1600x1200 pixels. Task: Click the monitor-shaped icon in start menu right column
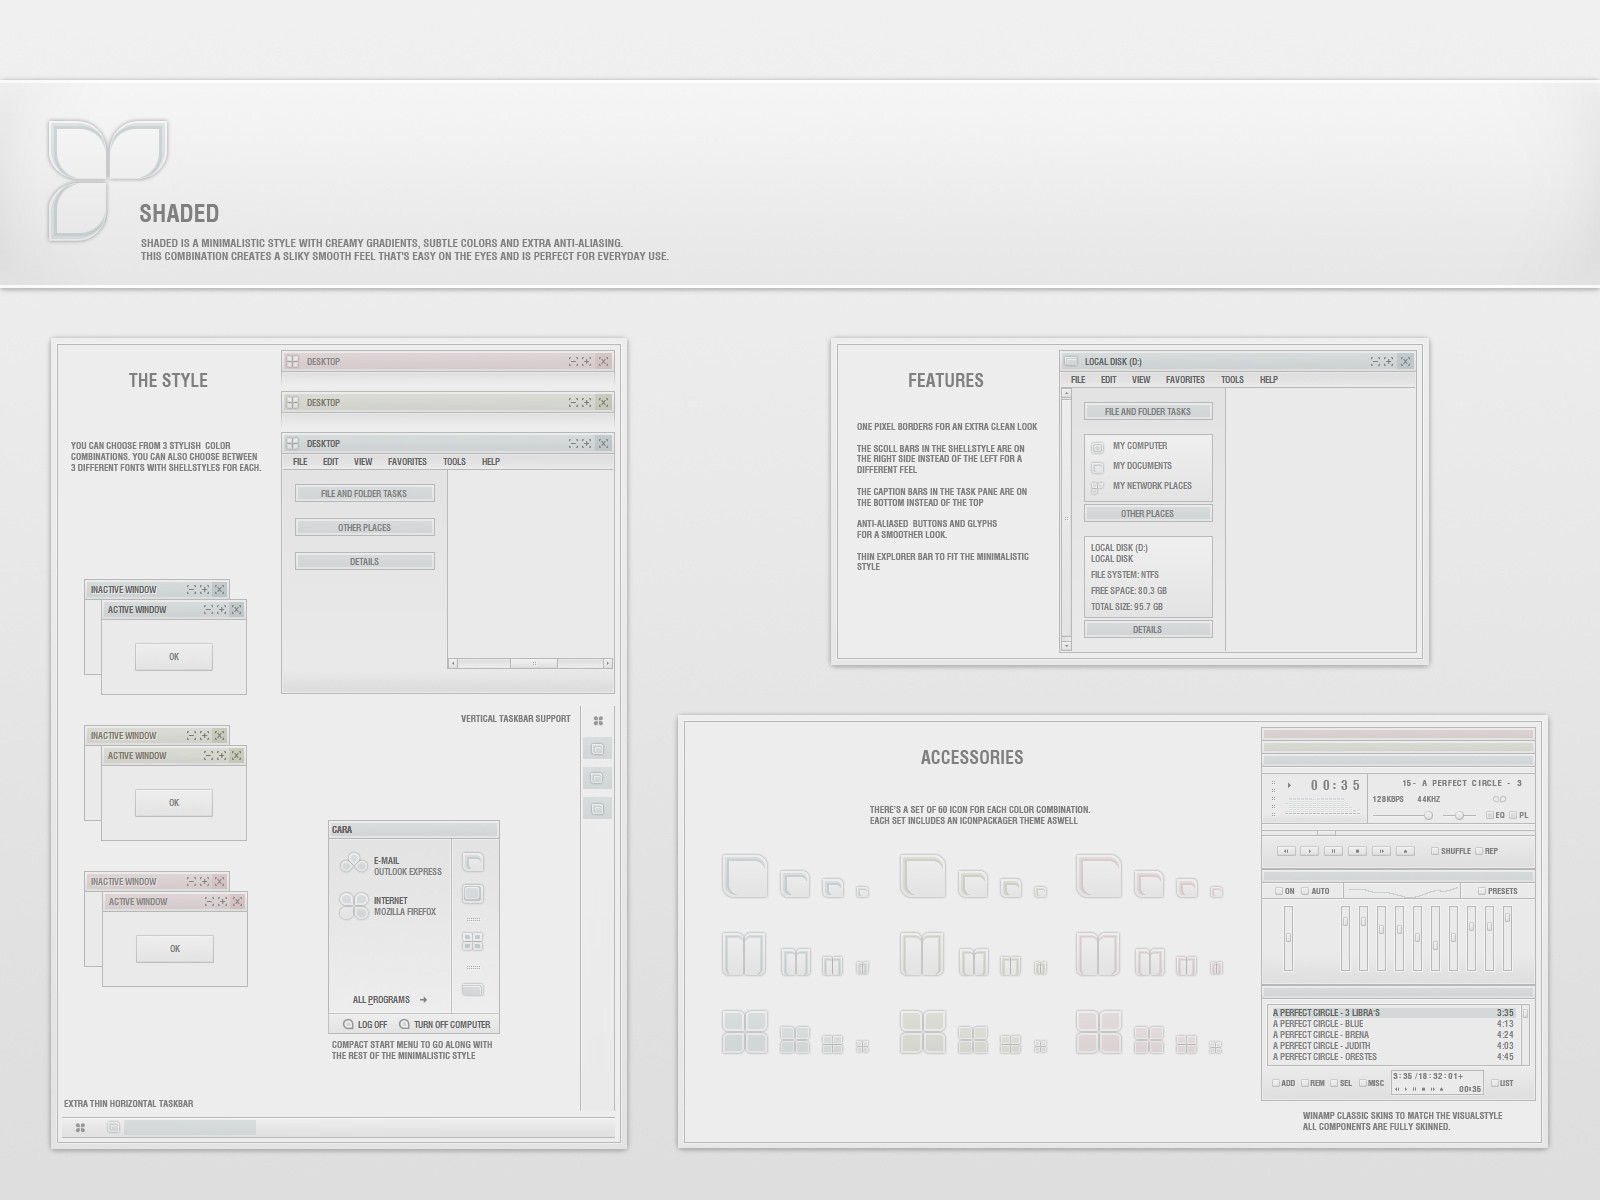coord(473,893)
